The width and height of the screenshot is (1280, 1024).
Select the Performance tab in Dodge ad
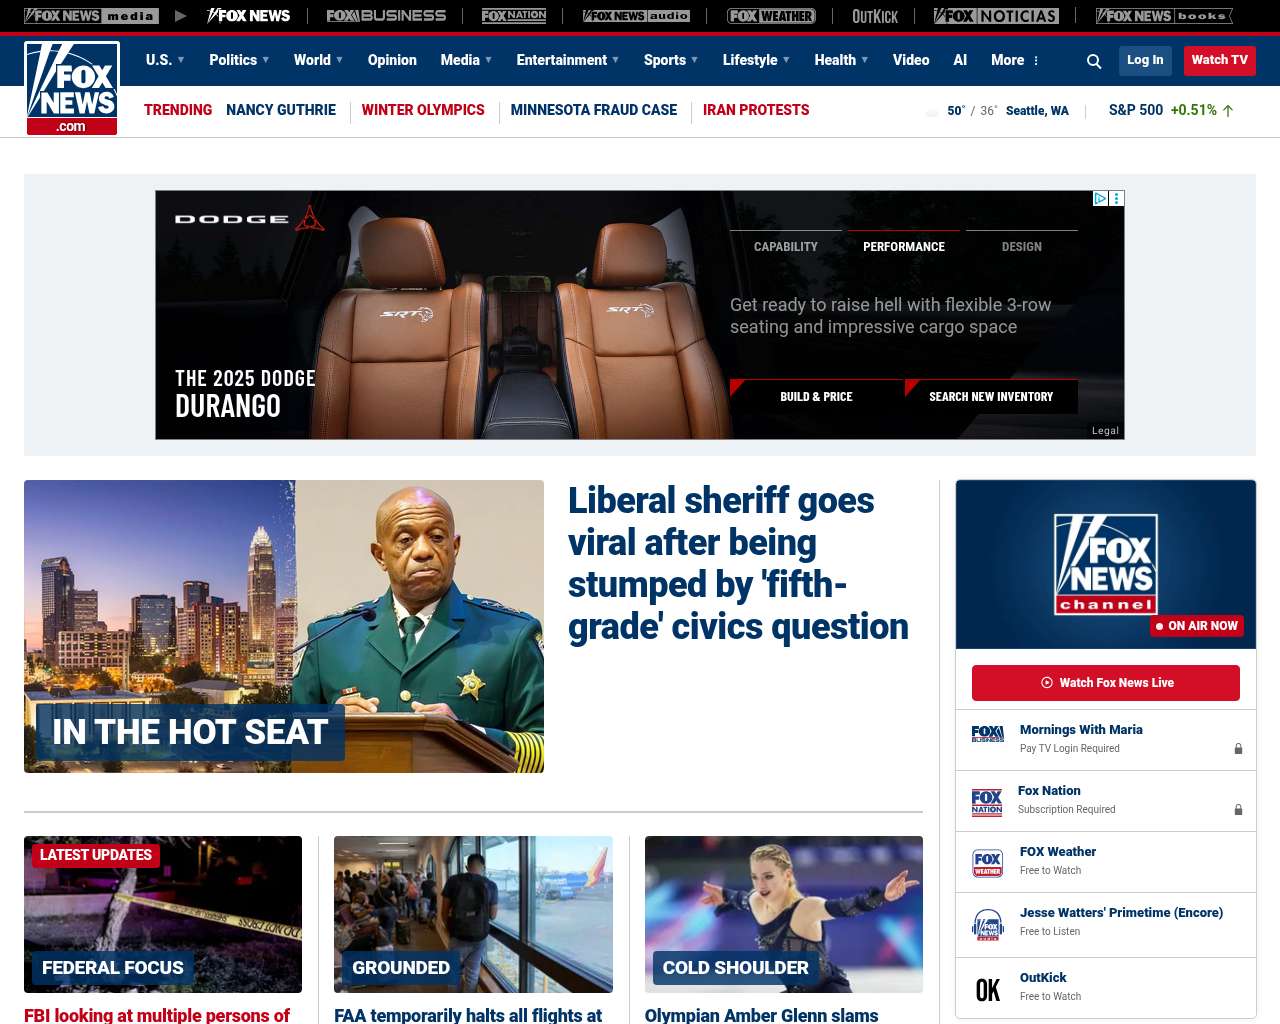click(904, 246)
